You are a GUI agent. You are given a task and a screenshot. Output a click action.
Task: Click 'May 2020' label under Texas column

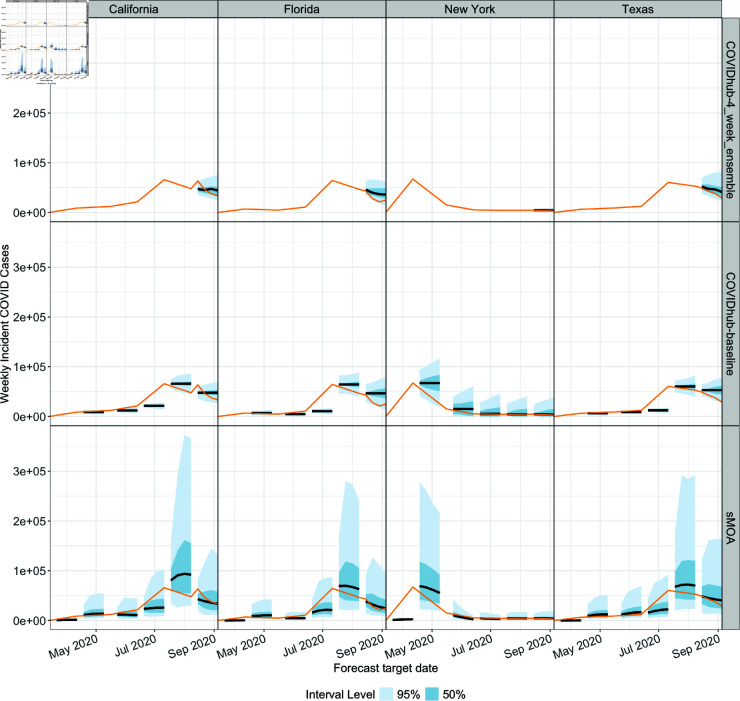578,646
